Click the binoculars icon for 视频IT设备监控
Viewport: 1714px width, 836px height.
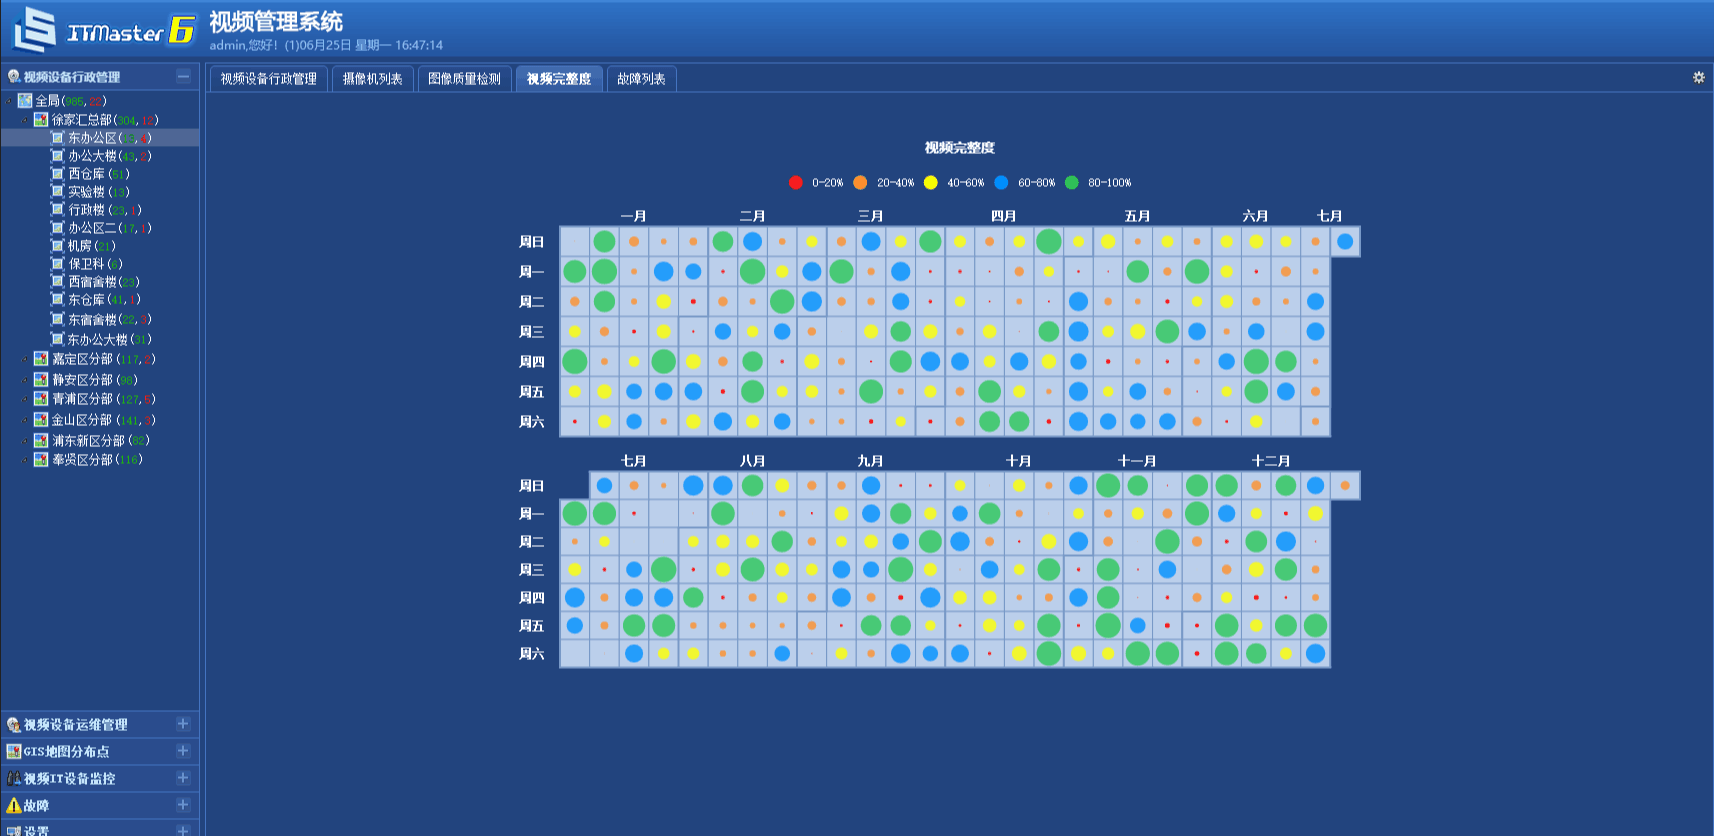tap(14, 778)
